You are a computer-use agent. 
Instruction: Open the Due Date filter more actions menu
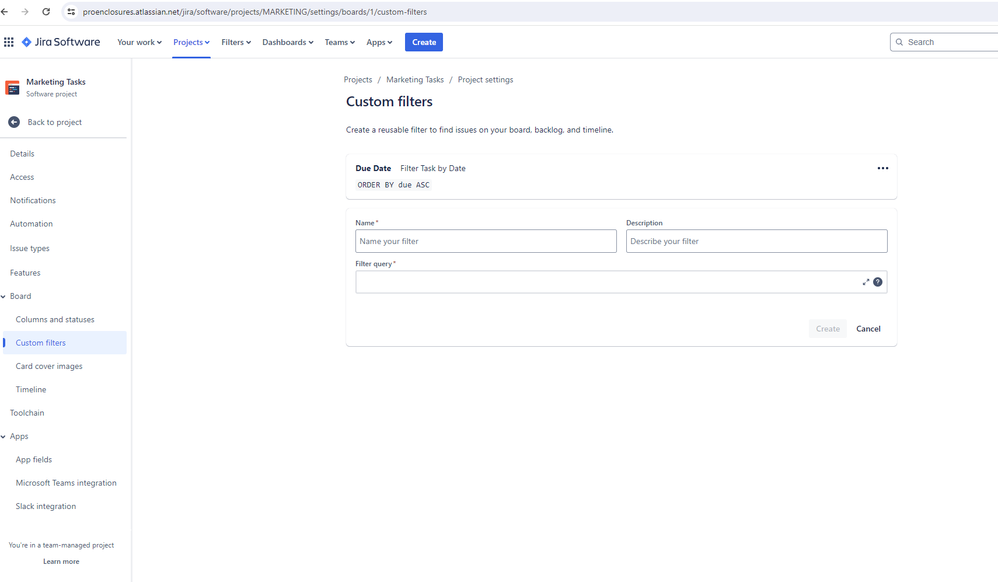[883, 168]
